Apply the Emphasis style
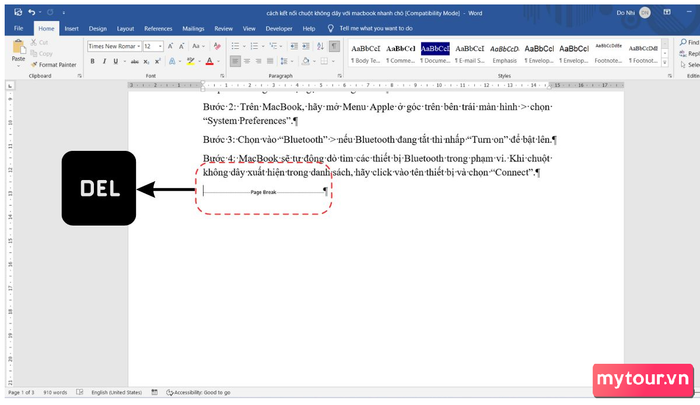This screenshot has height=405, width=700. [504, 54]
